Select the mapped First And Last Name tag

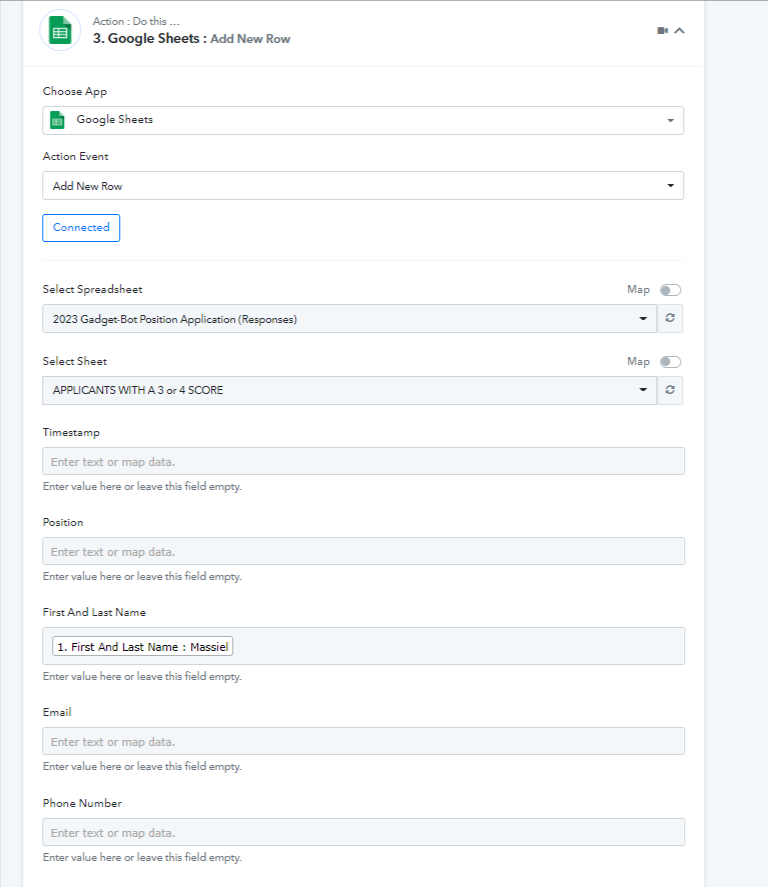[x=143, y=647]
